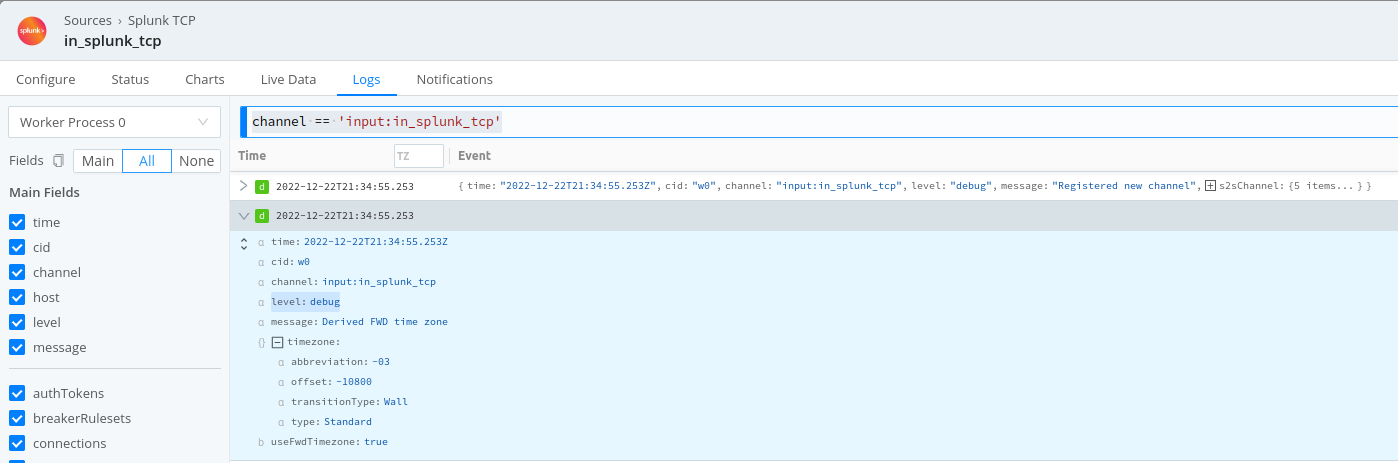Click the string type icon before abbreviation
The image size is (1398, 463).
281,362
